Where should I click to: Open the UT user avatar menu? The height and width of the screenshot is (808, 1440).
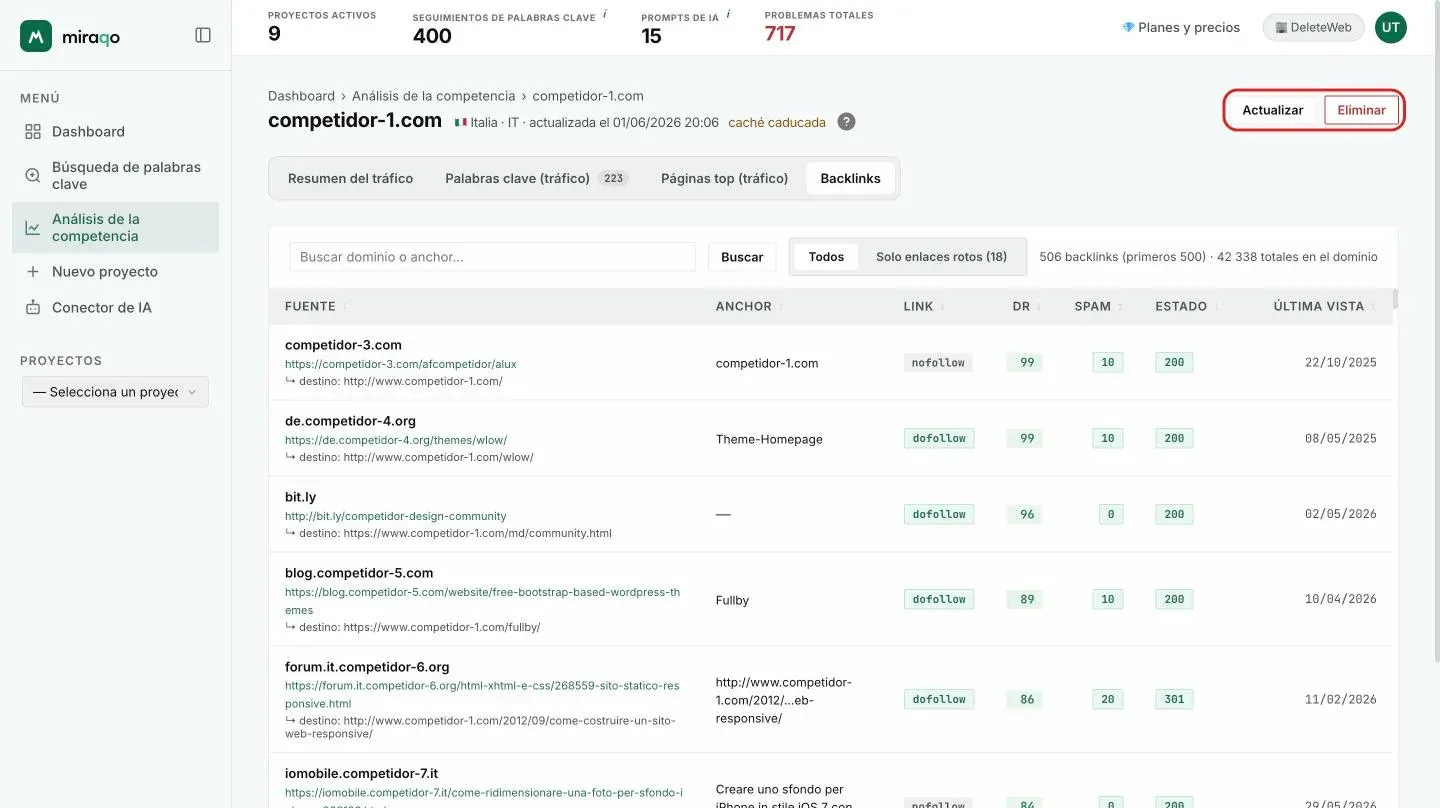pos(1390,27)
